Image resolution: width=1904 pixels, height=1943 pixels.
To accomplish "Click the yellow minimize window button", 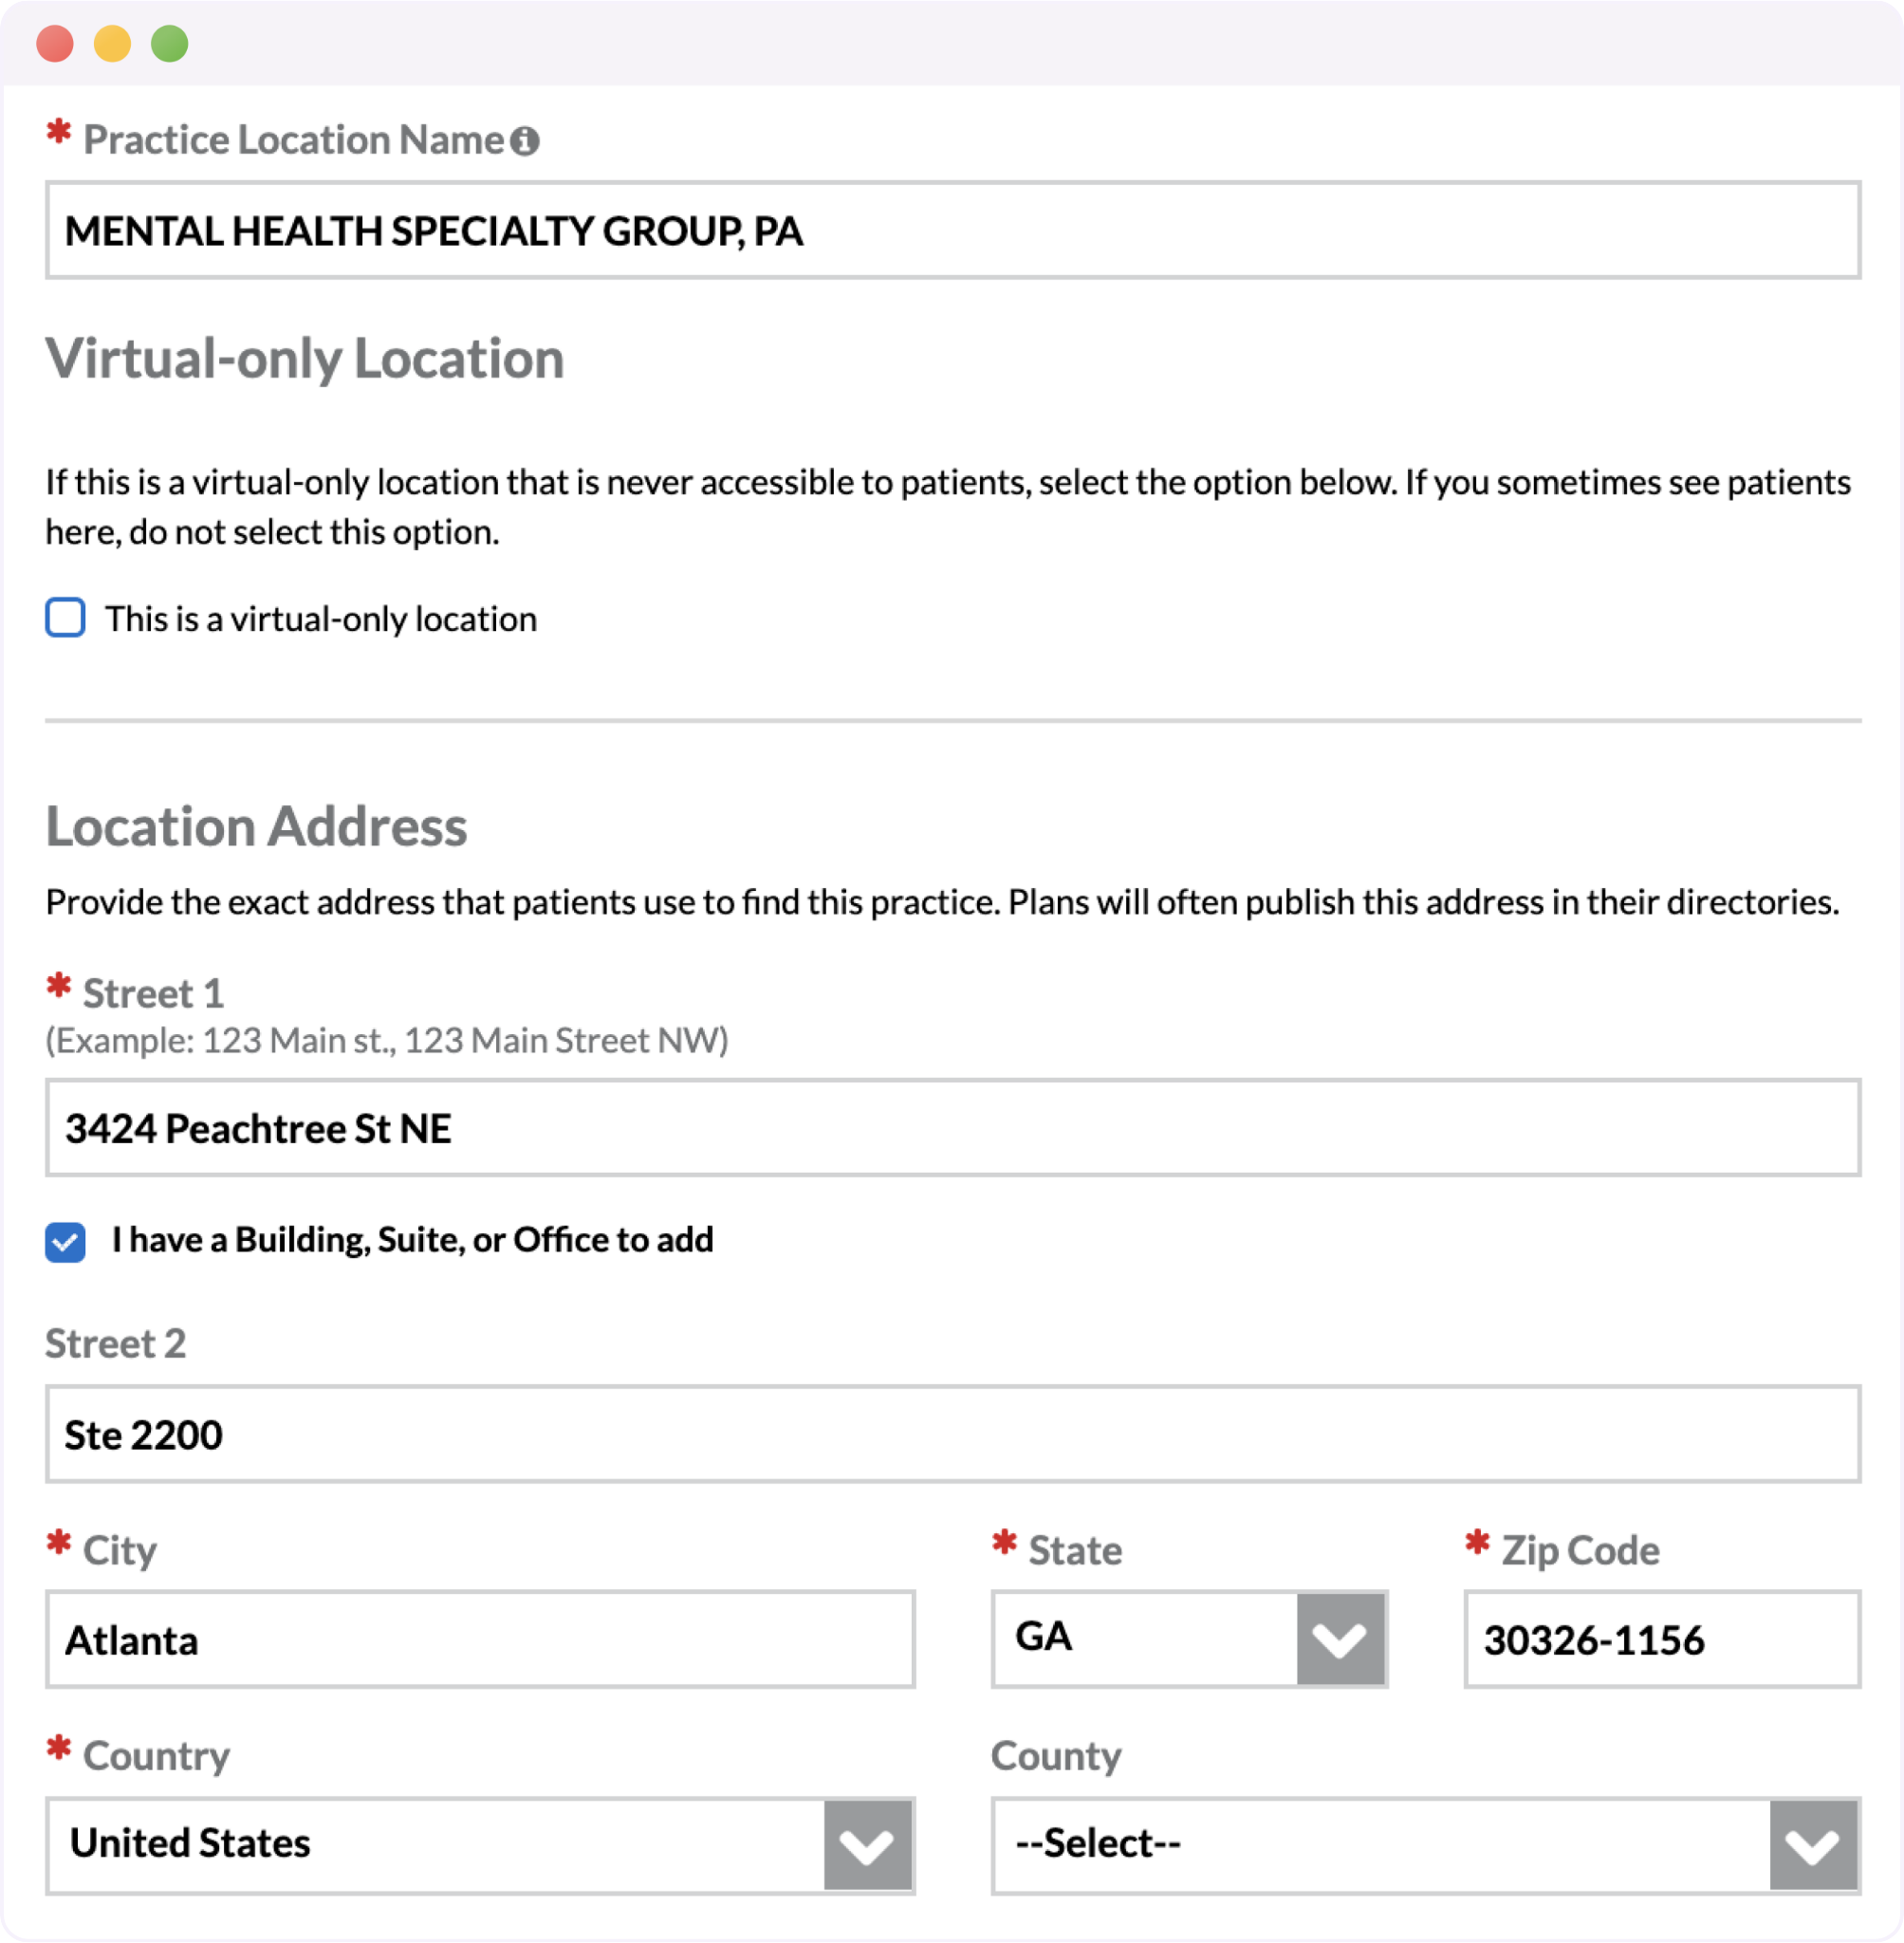I will 112,44.
